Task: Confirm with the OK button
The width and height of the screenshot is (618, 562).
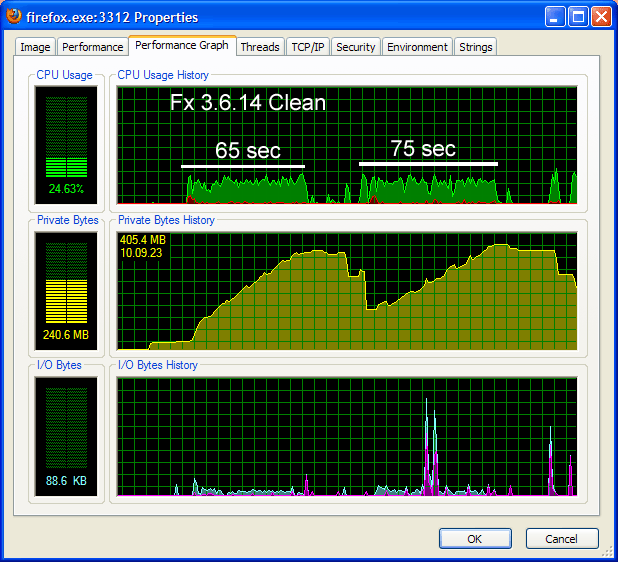Action: (475, 538)
